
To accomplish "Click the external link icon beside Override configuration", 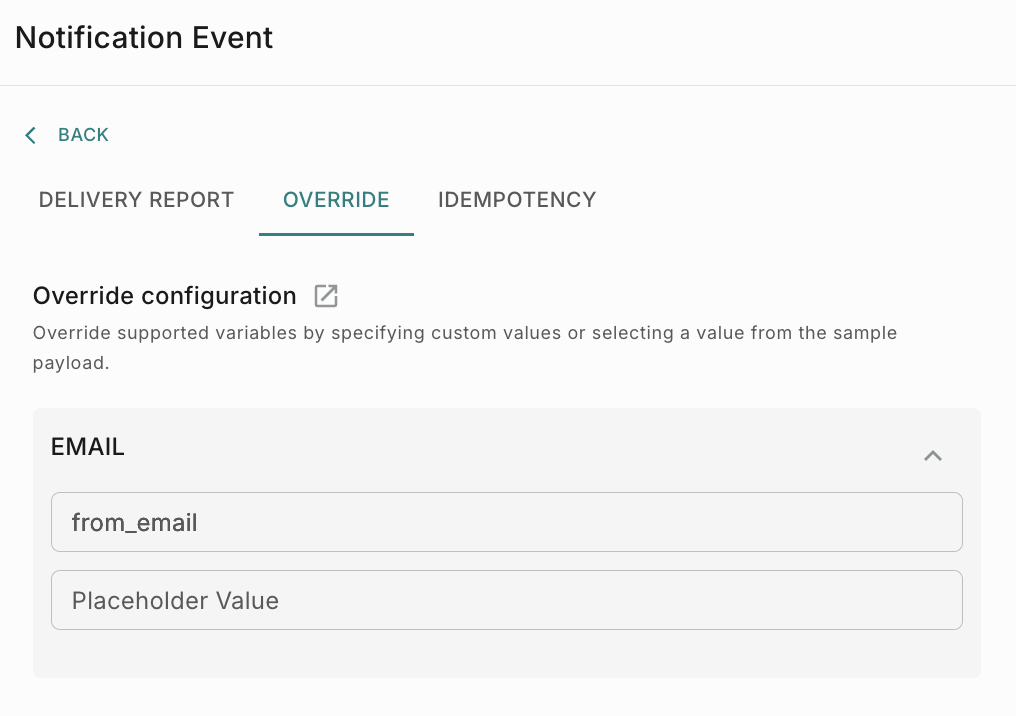I will coord(325,295).
